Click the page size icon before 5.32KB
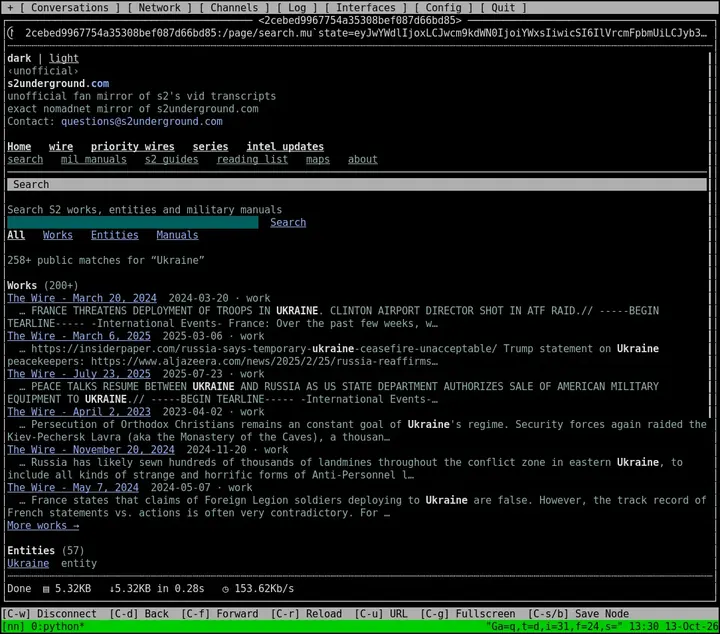 coord(46,589)
